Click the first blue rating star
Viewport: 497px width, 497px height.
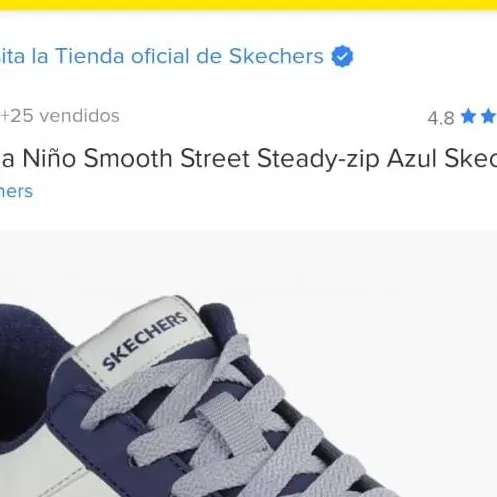[468, 116]
